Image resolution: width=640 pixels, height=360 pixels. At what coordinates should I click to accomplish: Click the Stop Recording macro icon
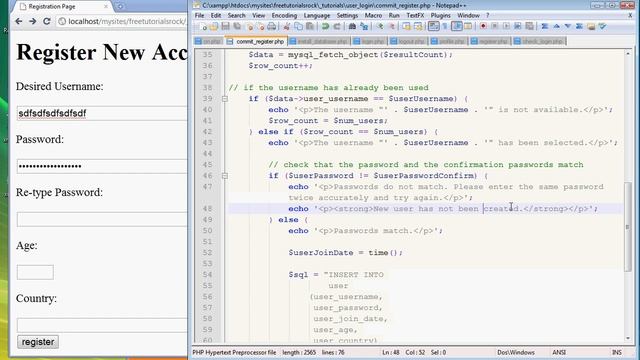[x=495, y=27]
